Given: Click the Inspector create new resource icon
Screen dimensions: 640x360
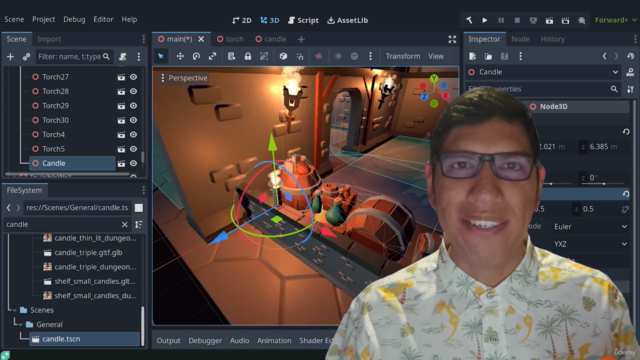Looking at the screenshot, I should point(473,56).
